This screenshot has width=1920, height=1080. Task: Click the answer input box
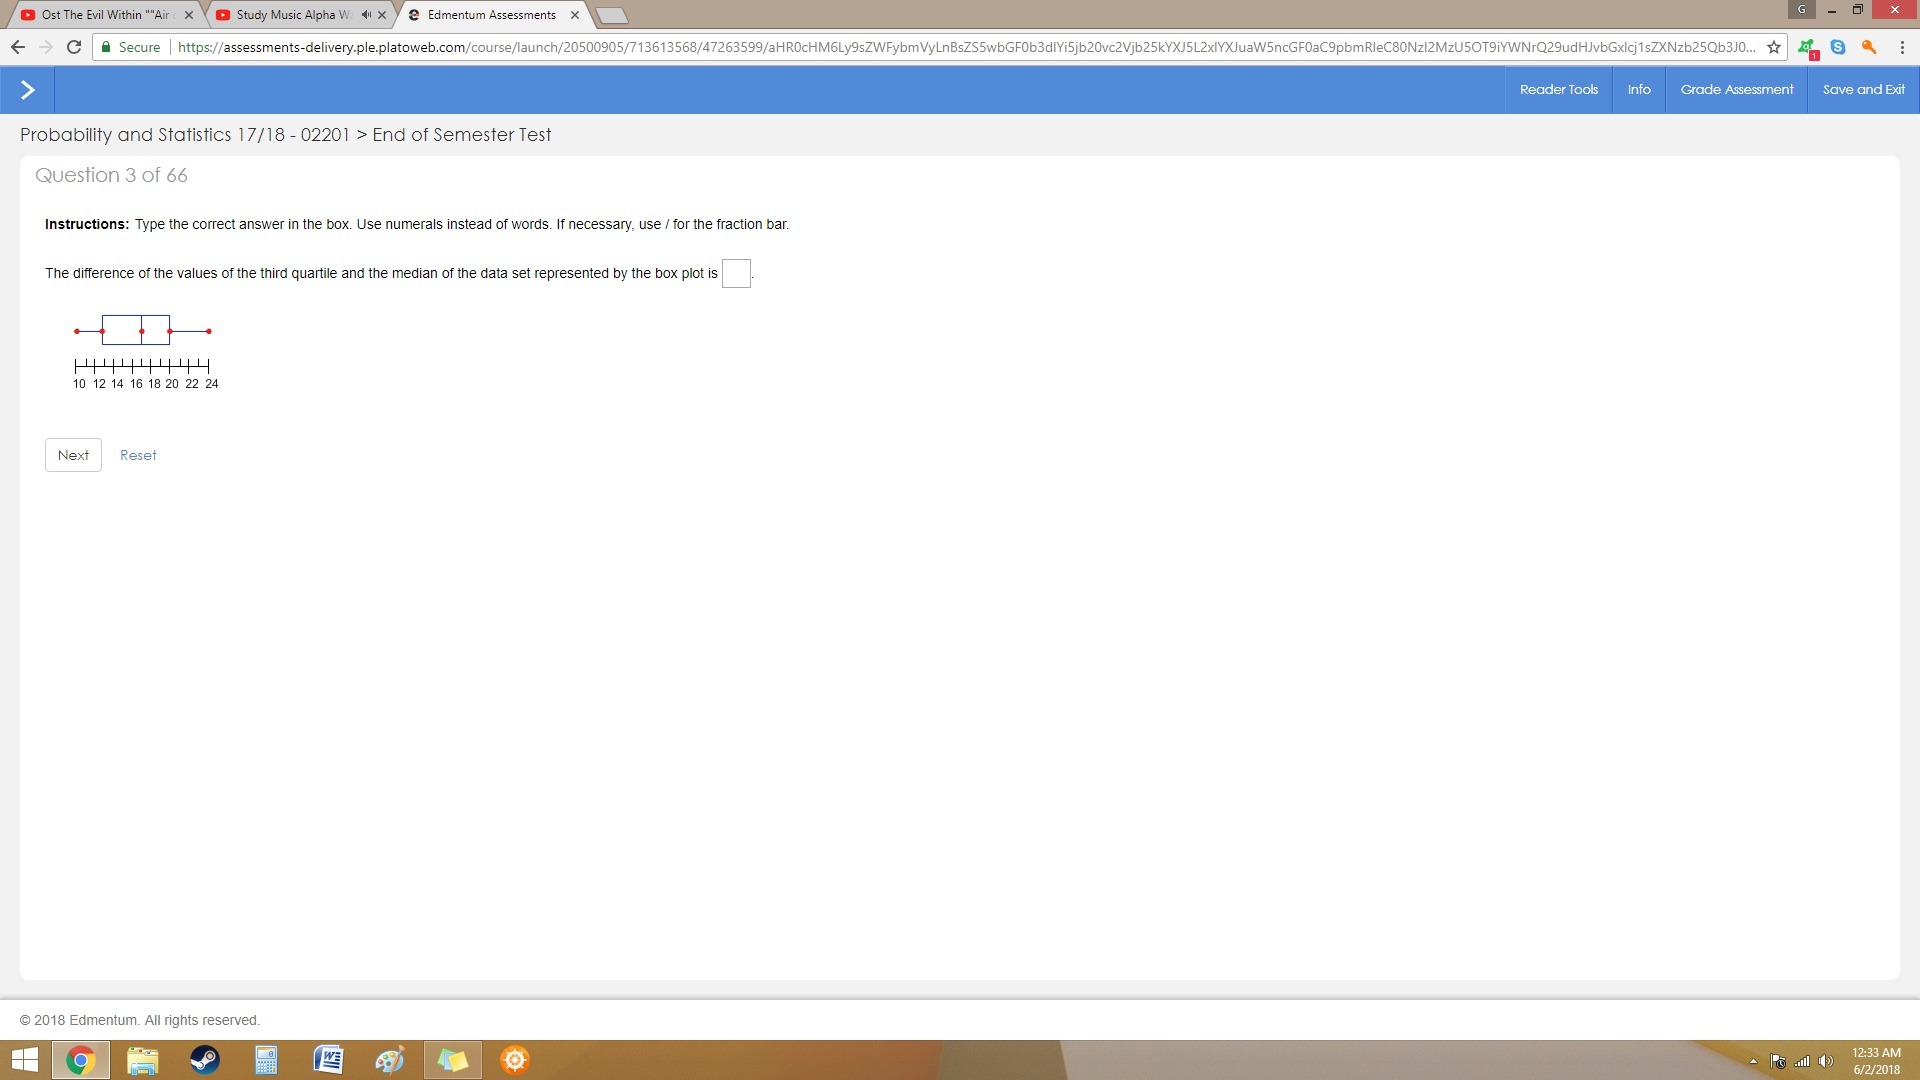(736, 273)
